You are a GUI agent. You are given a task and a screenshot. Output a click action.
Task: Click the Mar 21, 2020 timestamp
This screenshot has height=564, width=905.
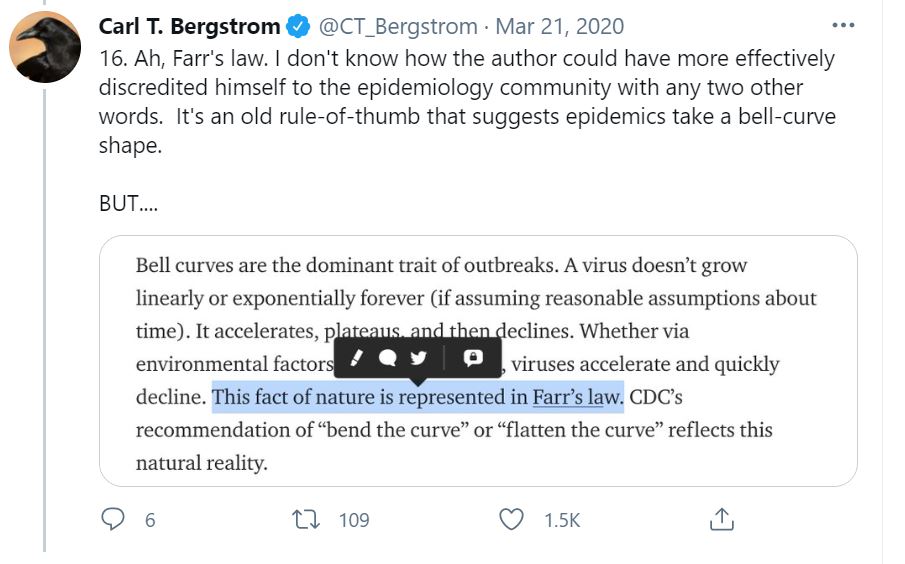(x=559, y=27)
